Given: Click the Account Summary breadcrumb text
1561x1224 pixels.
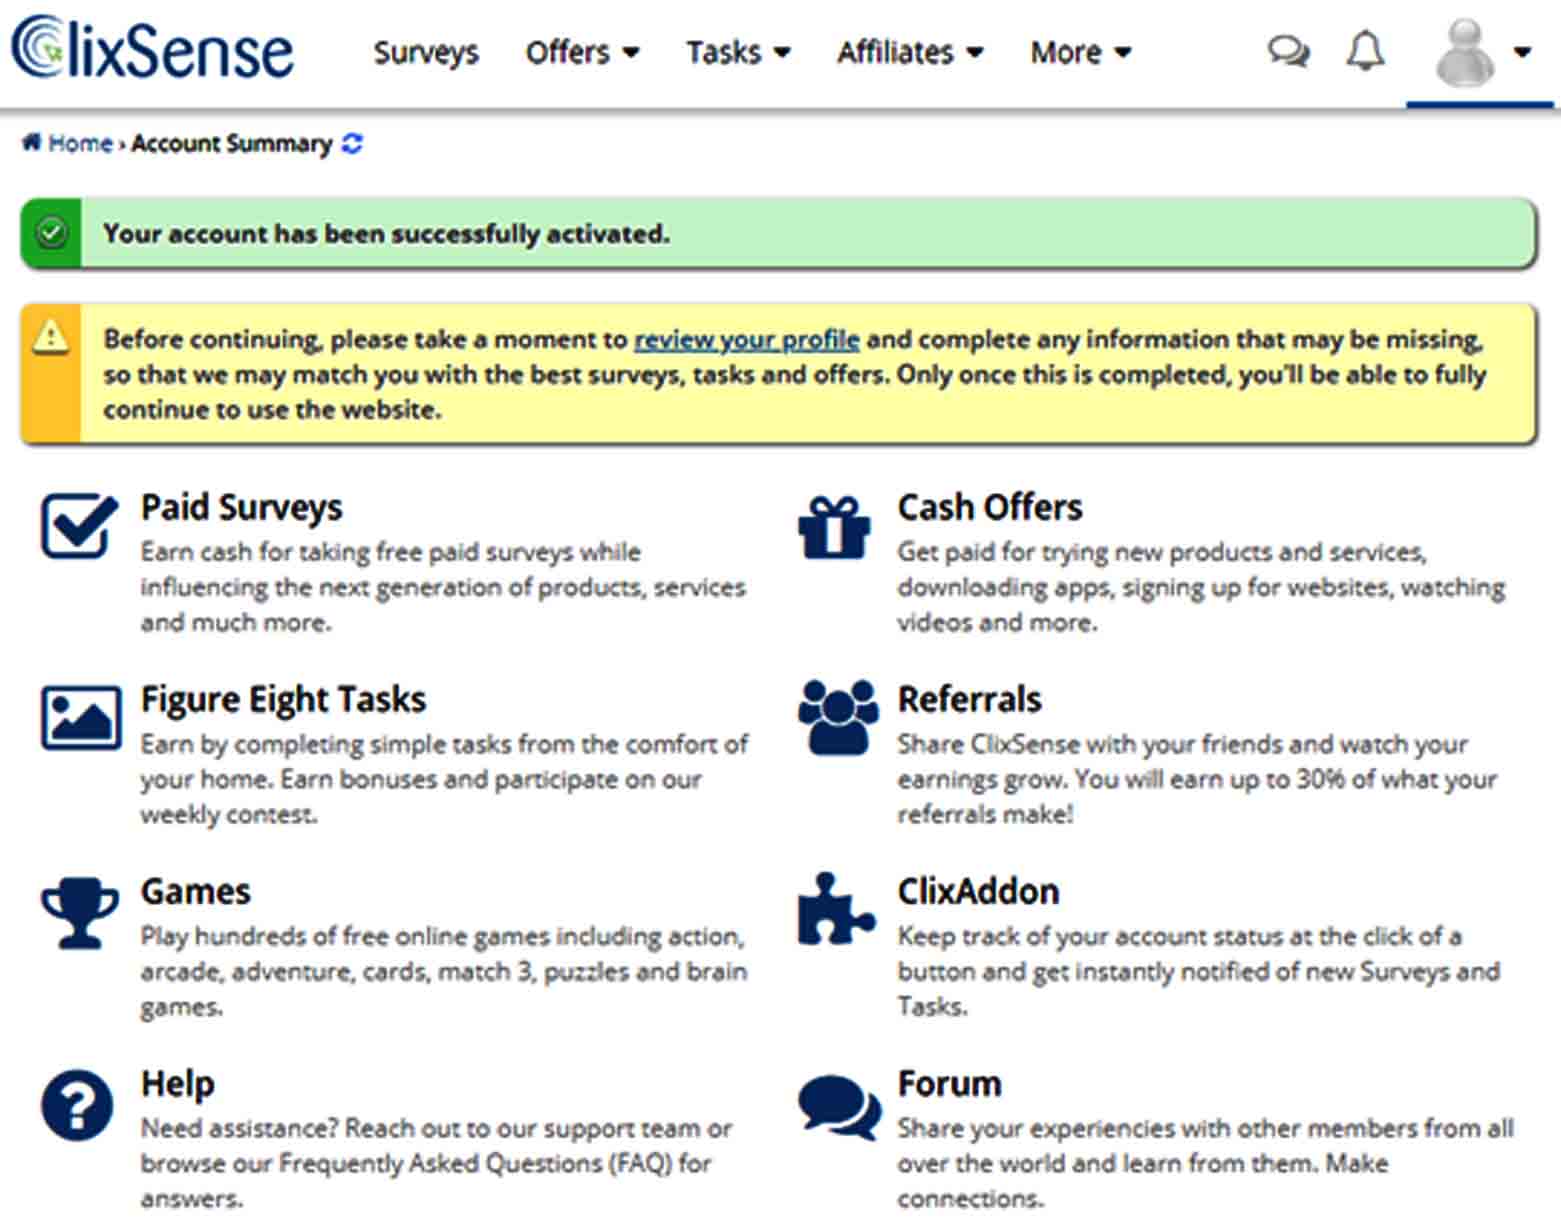Looking at the screenshot, I should (231, 144).
